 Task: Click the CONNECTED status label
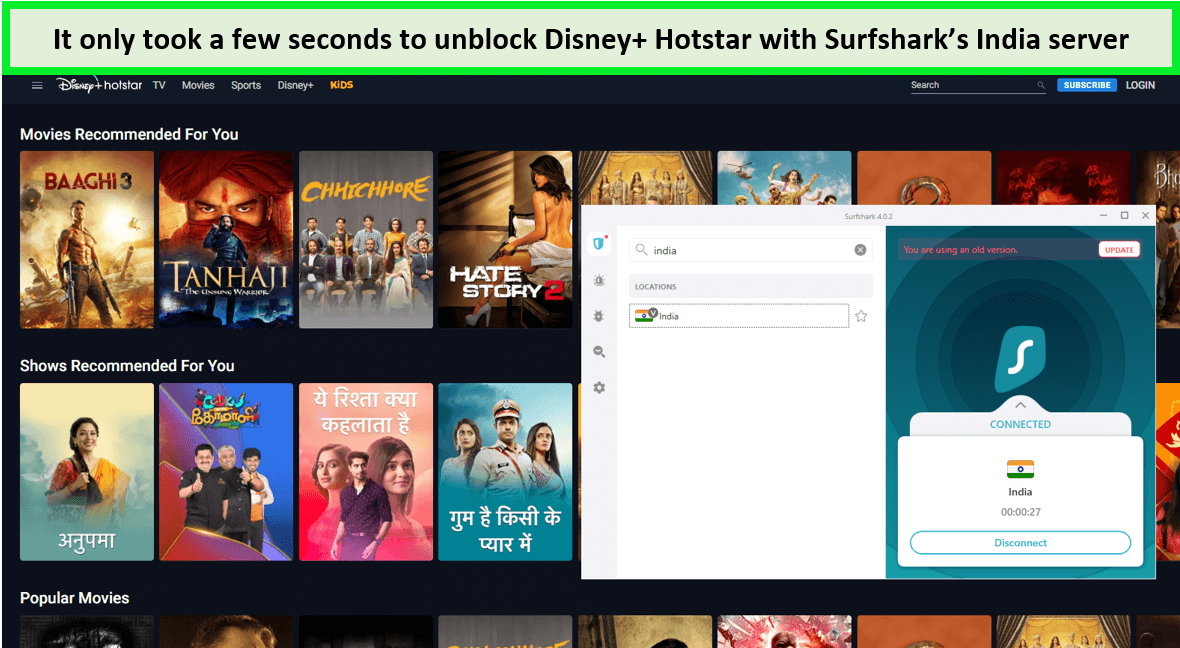pyautogui.click(x=1020, y=424)
